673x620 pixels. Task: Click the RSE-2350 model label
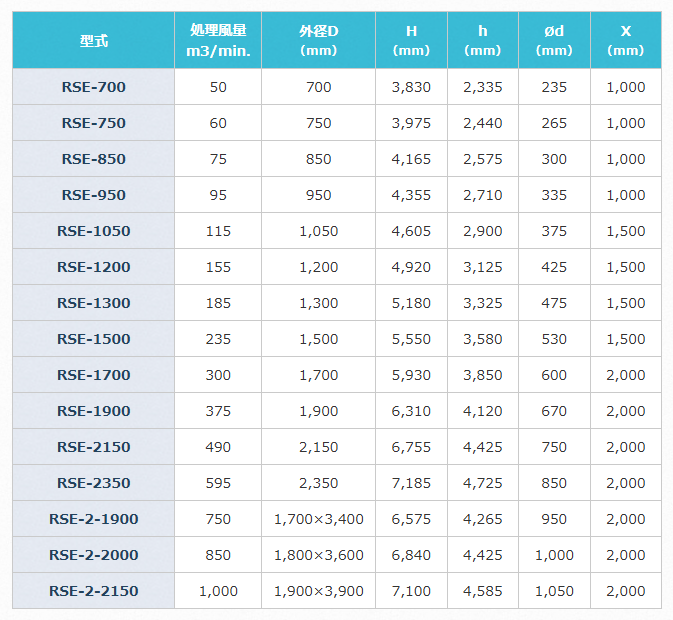[x=93, y=483]
